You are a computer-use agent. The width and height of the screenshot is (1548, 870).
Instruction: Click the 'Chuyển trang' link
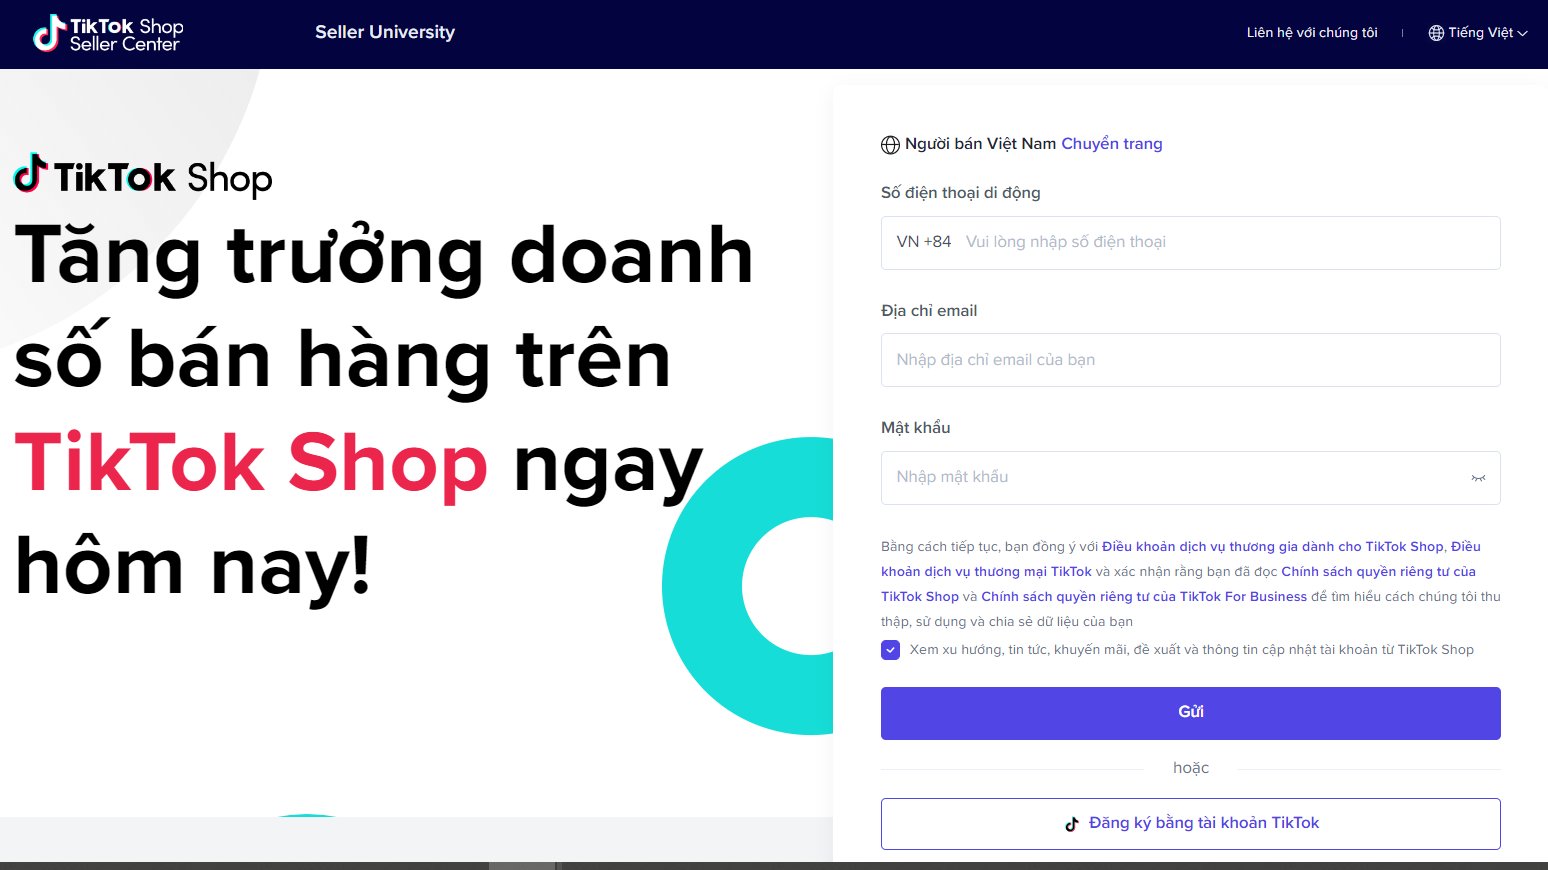coord(1111,144)
